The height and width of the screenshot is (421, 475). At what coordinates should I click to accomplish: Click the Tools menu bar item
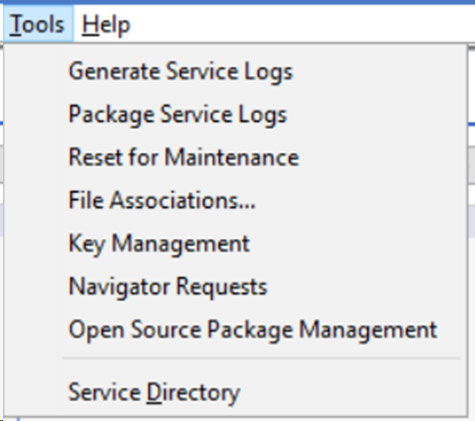tap(38, 24)
